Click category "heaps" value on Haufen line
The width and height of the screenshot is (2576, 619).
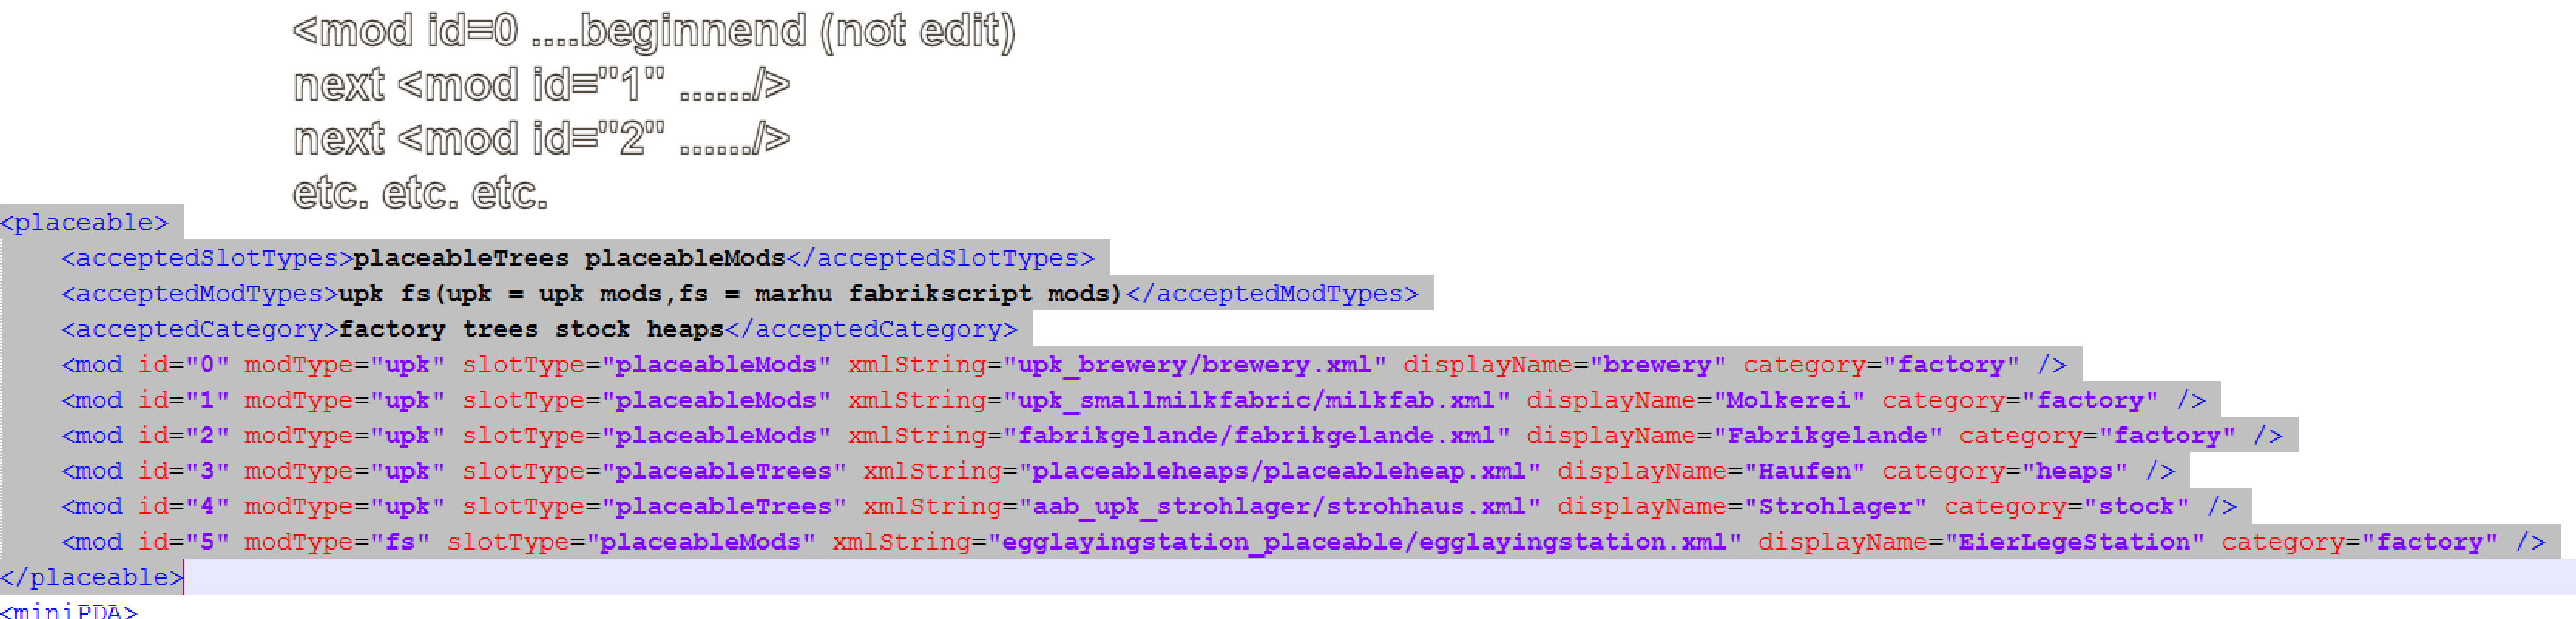tap(2074, 471)
